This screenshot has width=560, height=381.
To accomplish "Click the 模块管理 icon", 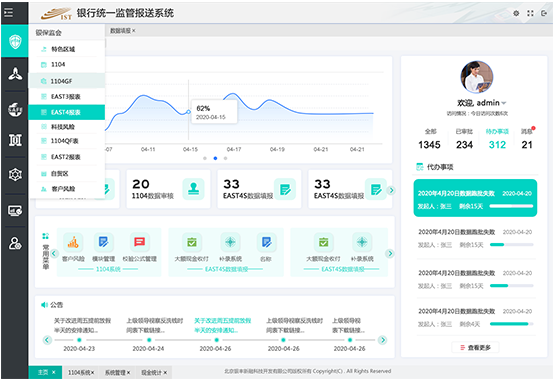I will coord(104,242).
